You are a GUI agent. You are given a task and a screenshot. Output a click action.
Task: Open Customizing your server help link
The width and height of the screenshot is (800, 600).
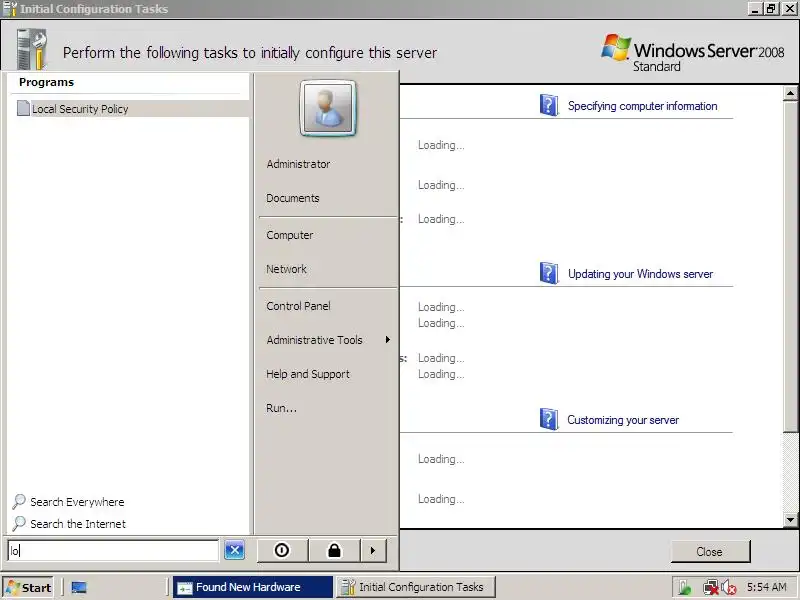pyautogui.click(x=623, y=420)
